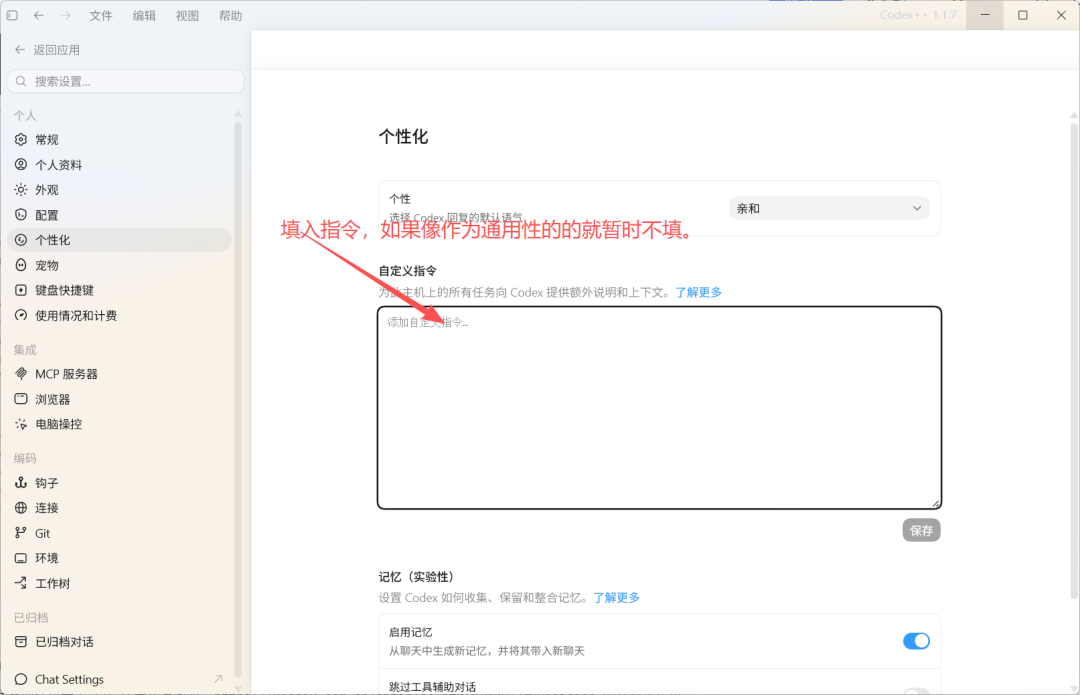Toggle the 启用记忆 switch off
Screen dimensions: 1080x695
tap(916, 641)
